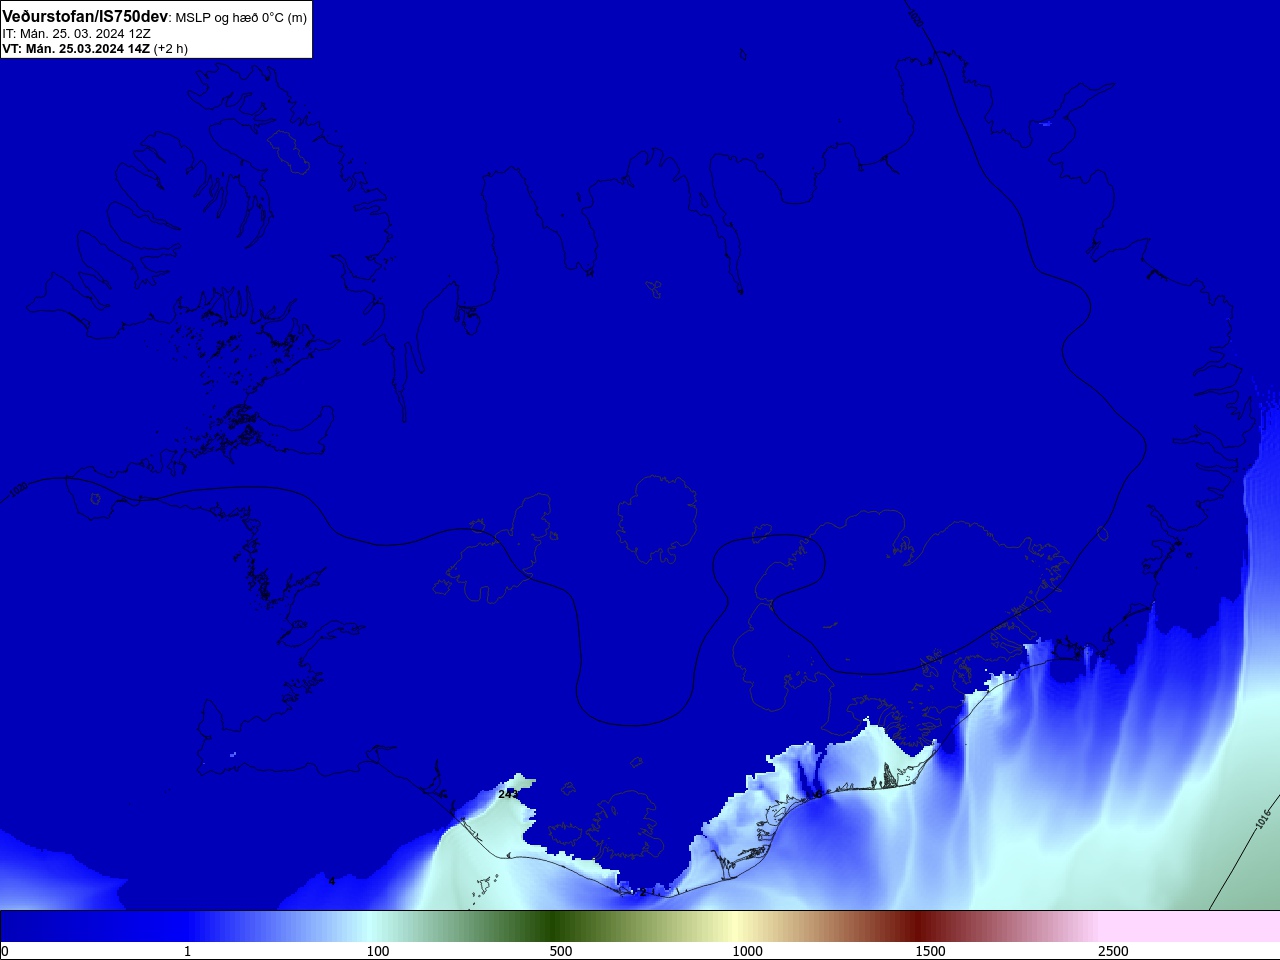Click the Veðurstofan/IS750dev title text

click(85, 17)
